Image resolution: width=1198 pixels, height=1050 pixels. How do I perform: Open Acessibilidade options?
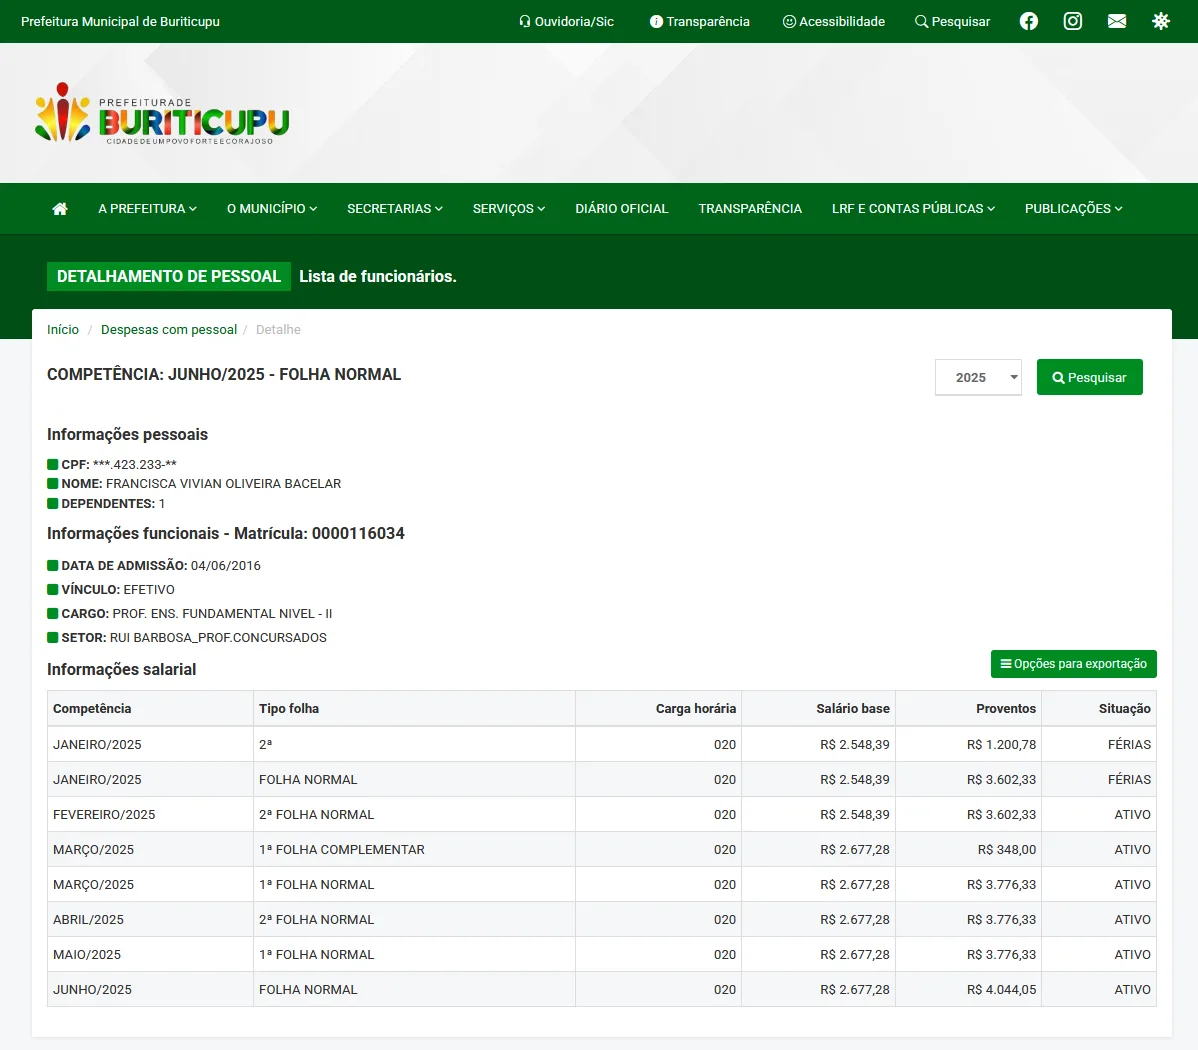point(833,21)
